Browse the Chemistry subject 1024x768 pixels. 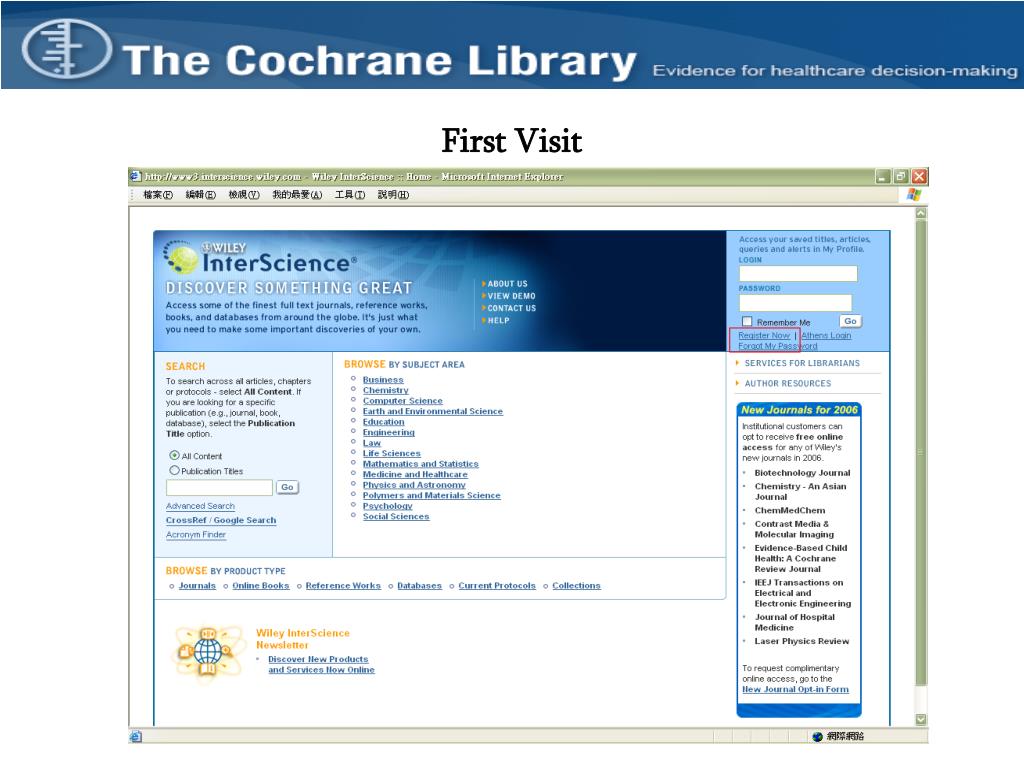[385, 391]
